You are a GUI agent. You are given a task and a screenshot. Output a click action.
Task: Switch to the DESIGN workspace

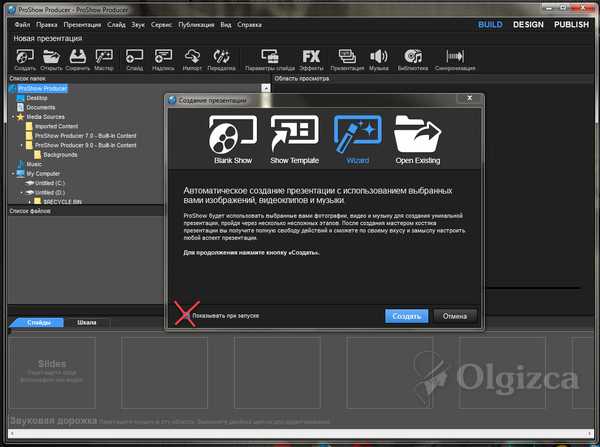pyautogui.click(x=528, y=24)
